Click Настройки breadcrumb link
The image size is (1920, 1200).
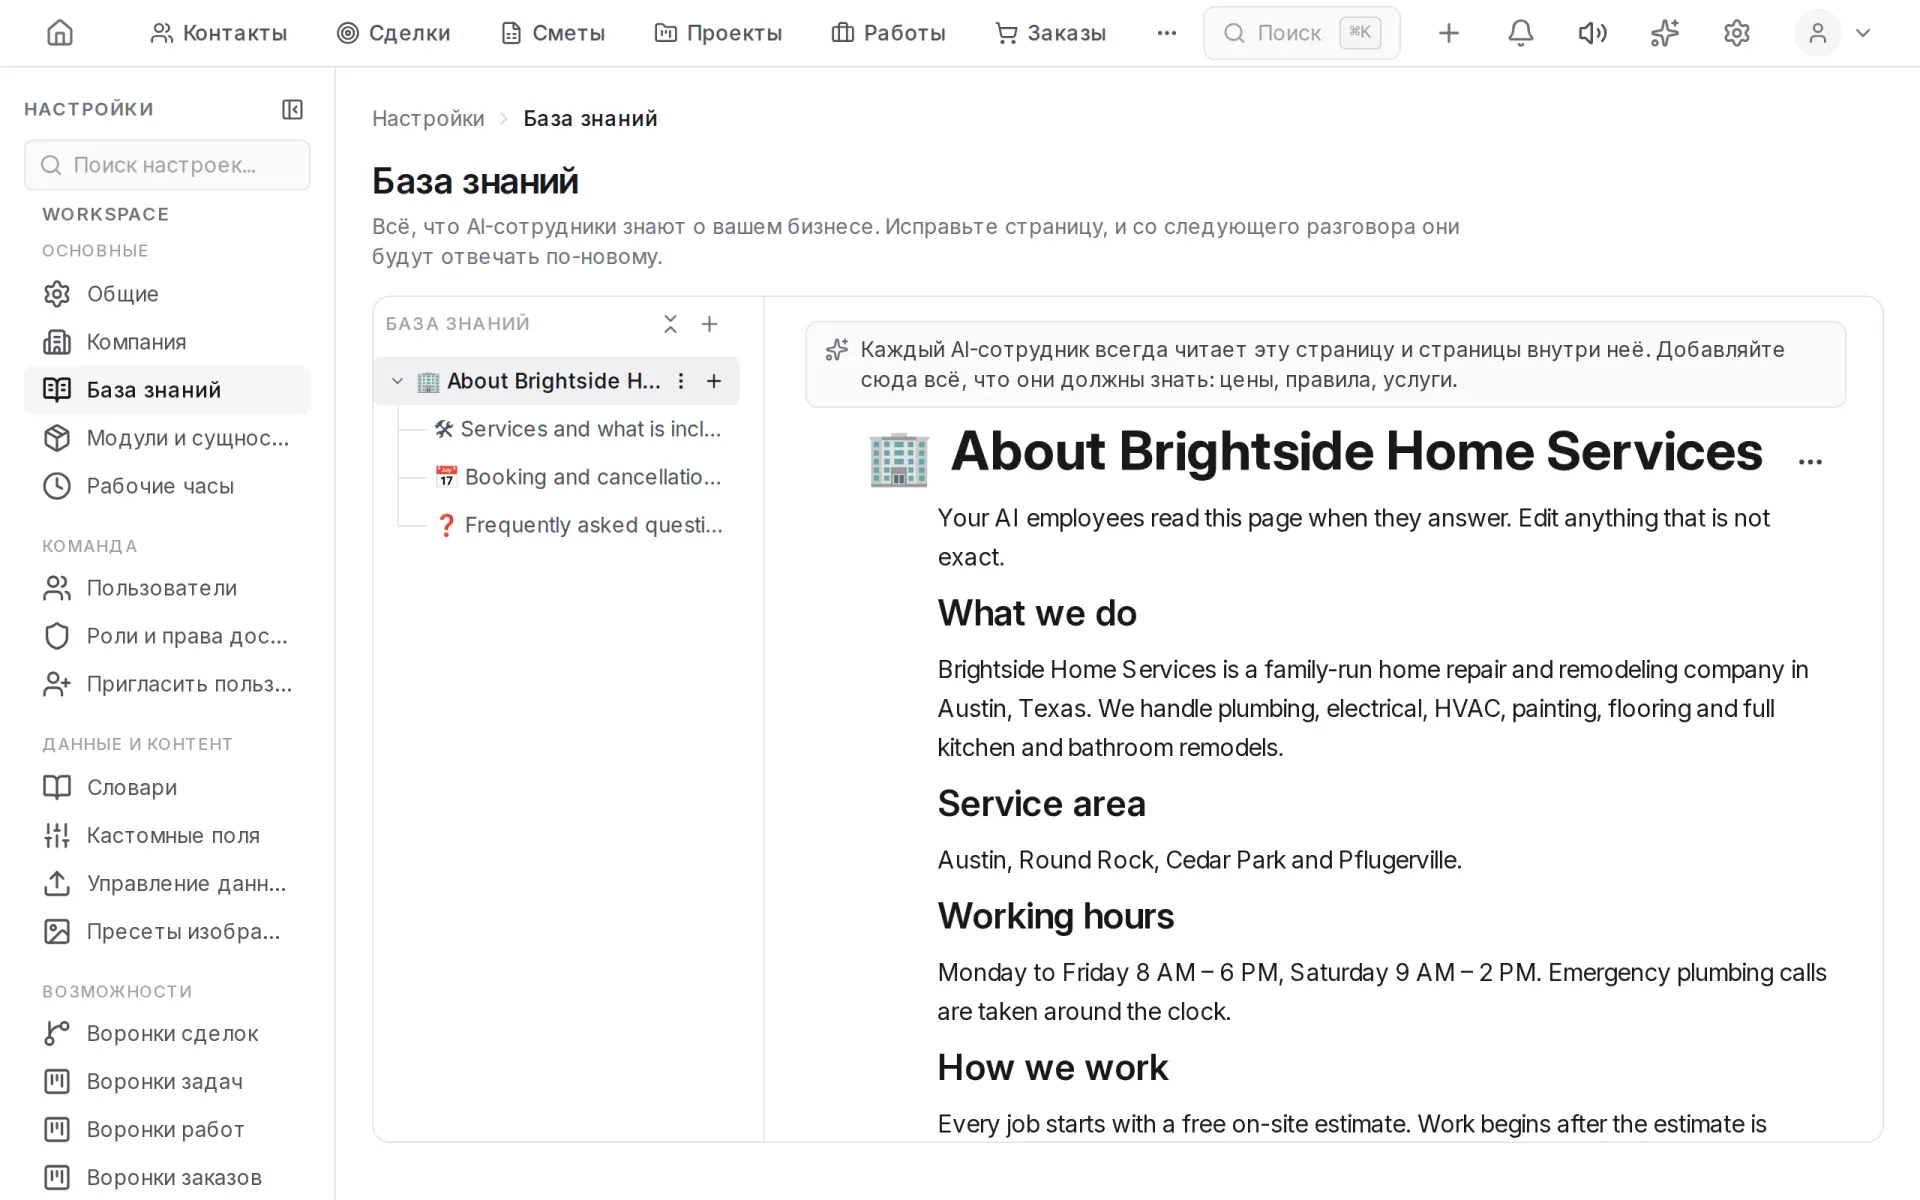point(428,118)
